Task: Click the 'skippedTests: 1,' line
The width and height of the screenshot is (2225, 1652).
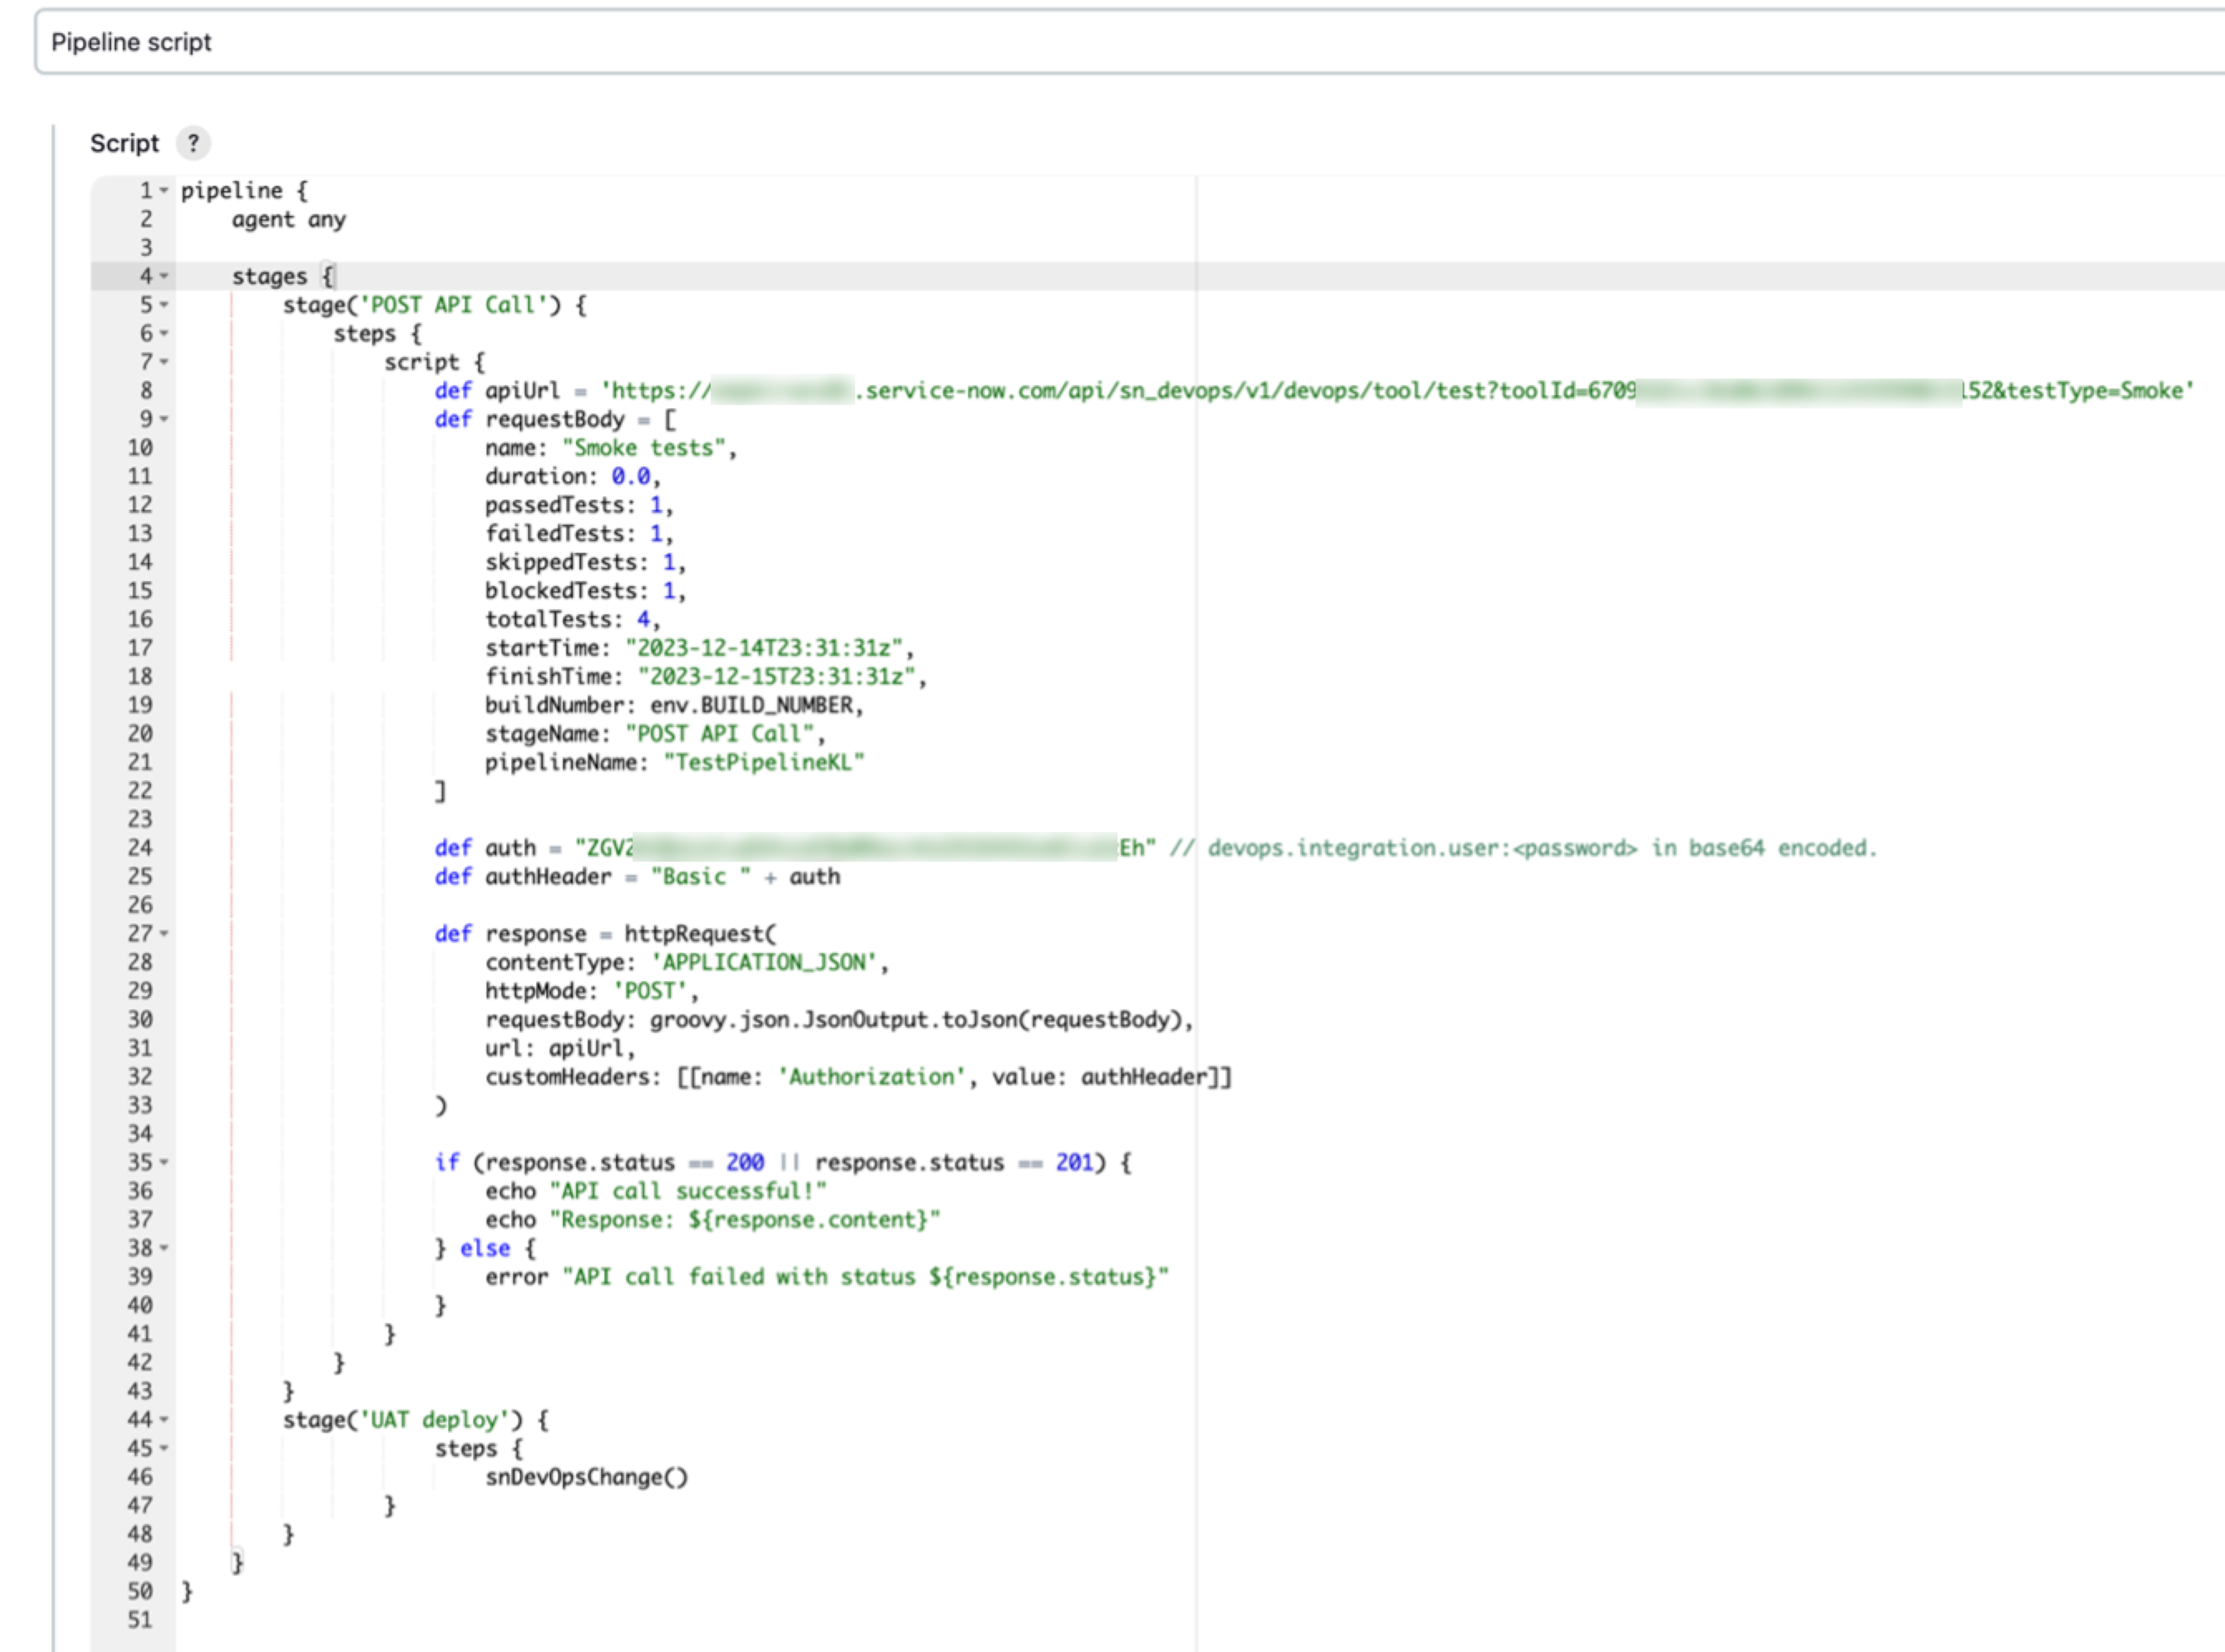Action: [585, 563]
